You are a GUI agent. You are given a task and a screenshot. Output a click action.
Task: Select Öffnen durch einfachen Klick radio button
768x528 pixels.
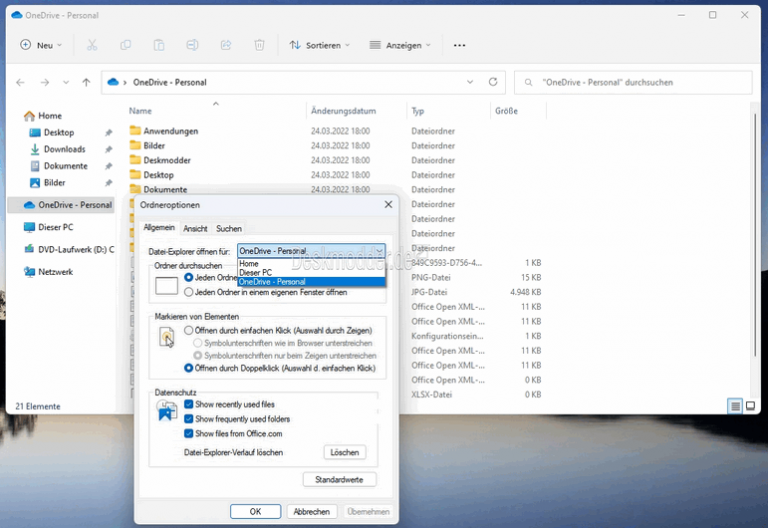[188, 330]
